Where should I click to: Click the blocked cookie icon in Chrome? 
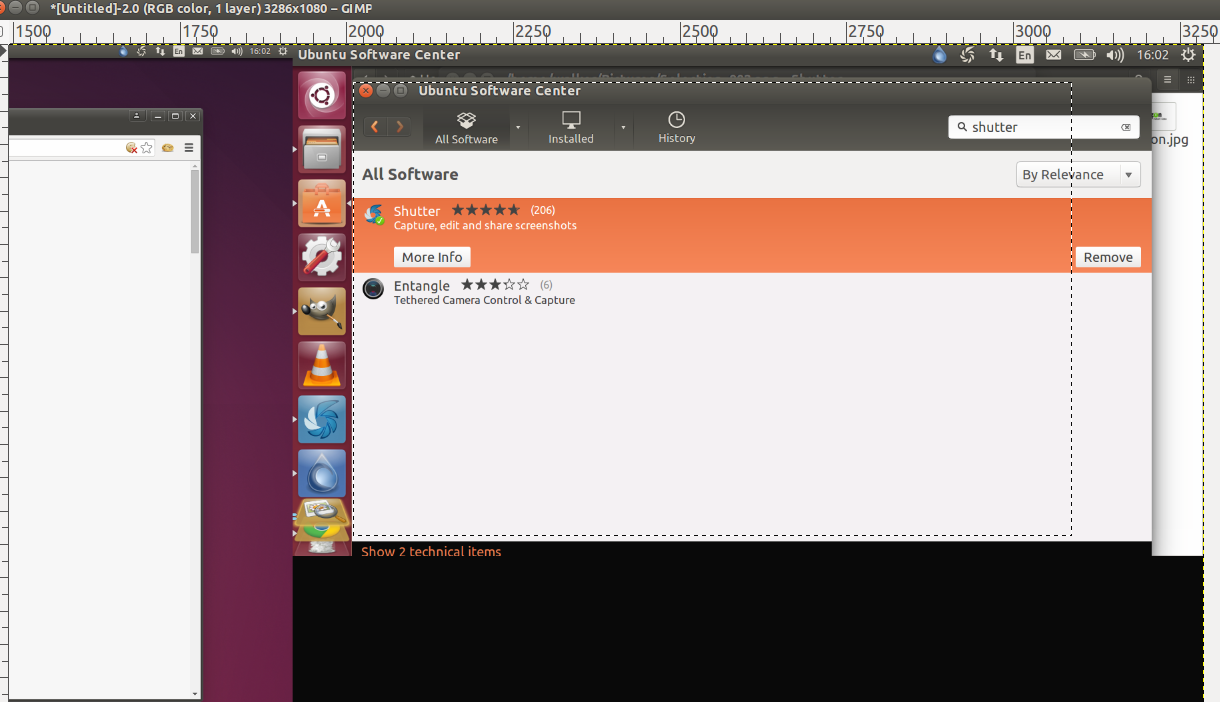131,147
